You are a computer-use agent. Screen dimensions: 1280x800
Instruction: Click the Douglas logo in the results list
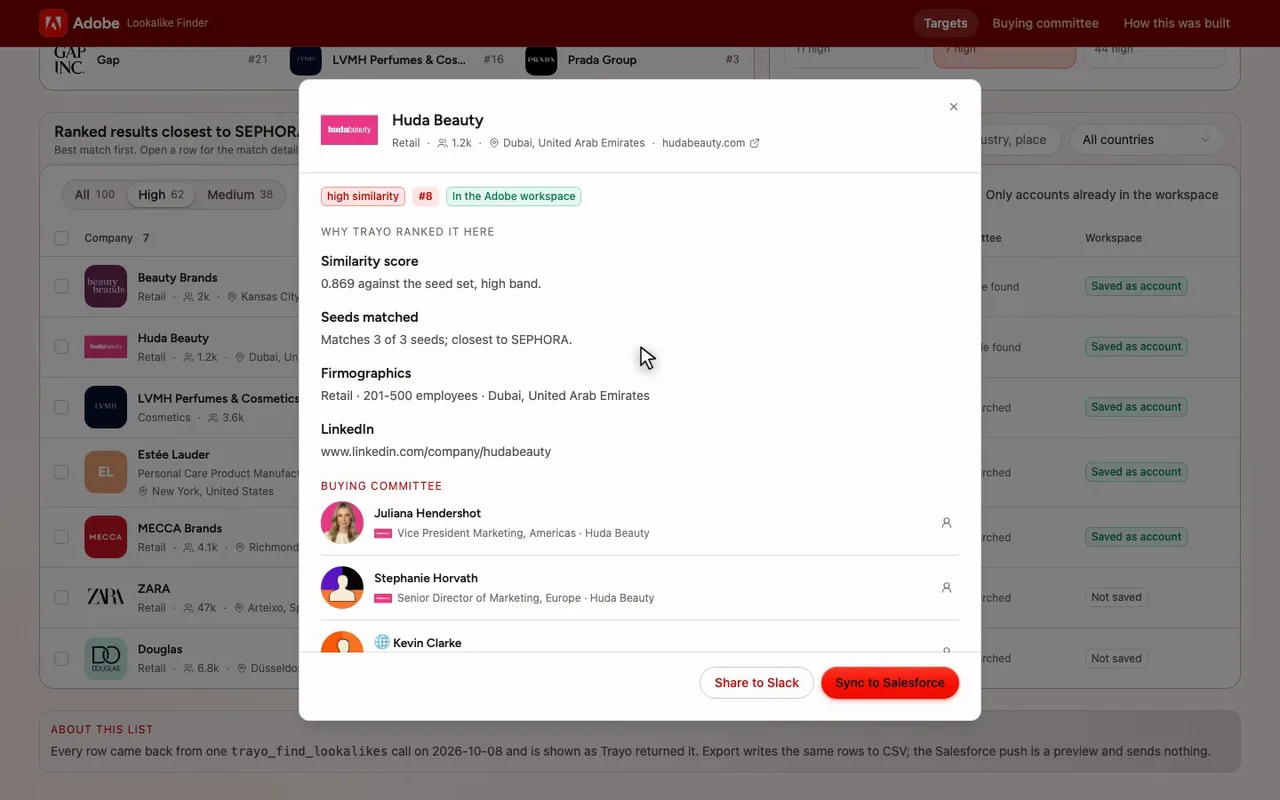105,658
